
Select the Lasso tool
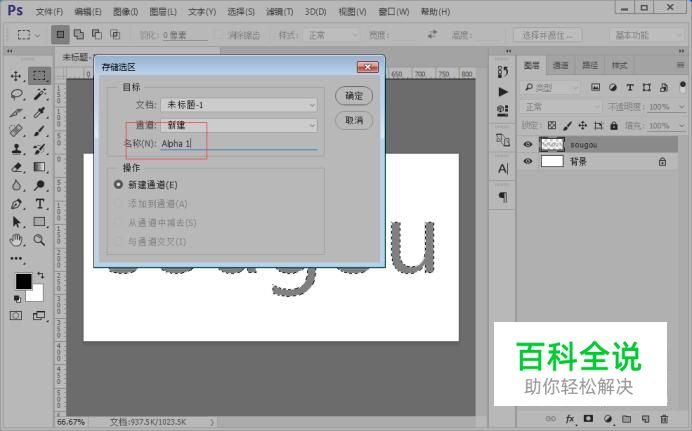tap(16, 94)
